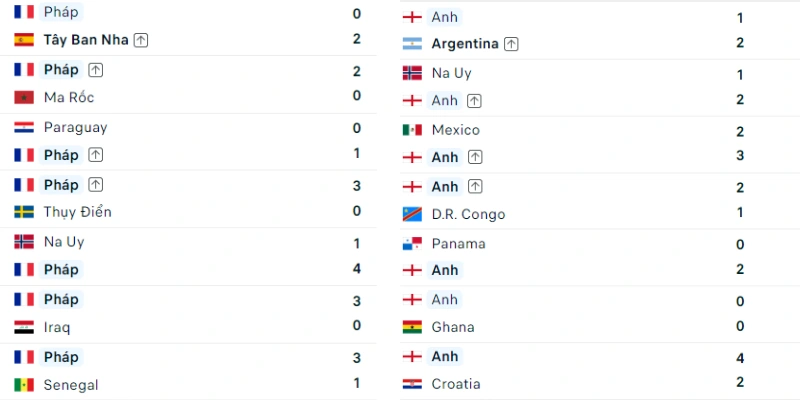Click the Argentina flag icon
This screenshot has width=800, height=400.
coord(412,44)
